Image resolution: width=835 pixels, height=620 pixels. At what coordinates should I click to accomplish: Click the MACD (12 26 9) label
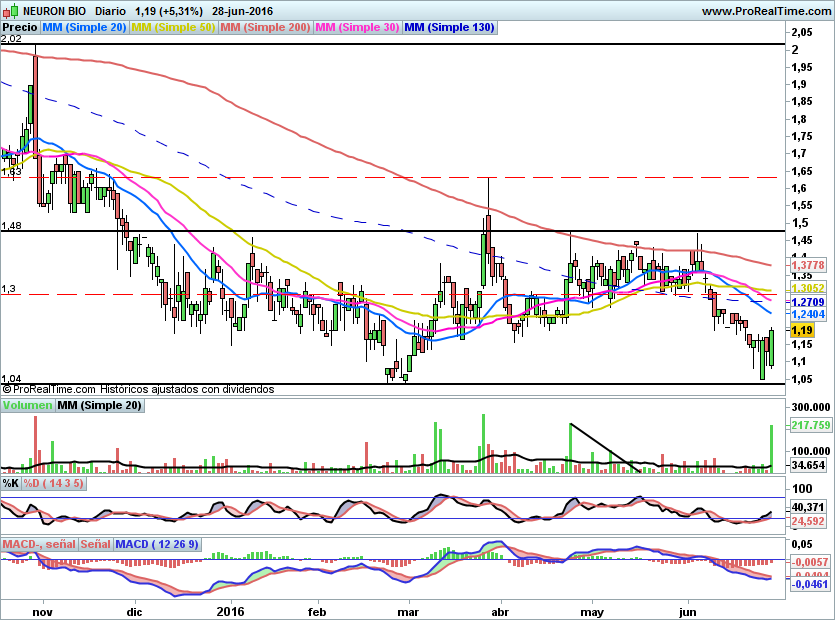tap(157, 544)
